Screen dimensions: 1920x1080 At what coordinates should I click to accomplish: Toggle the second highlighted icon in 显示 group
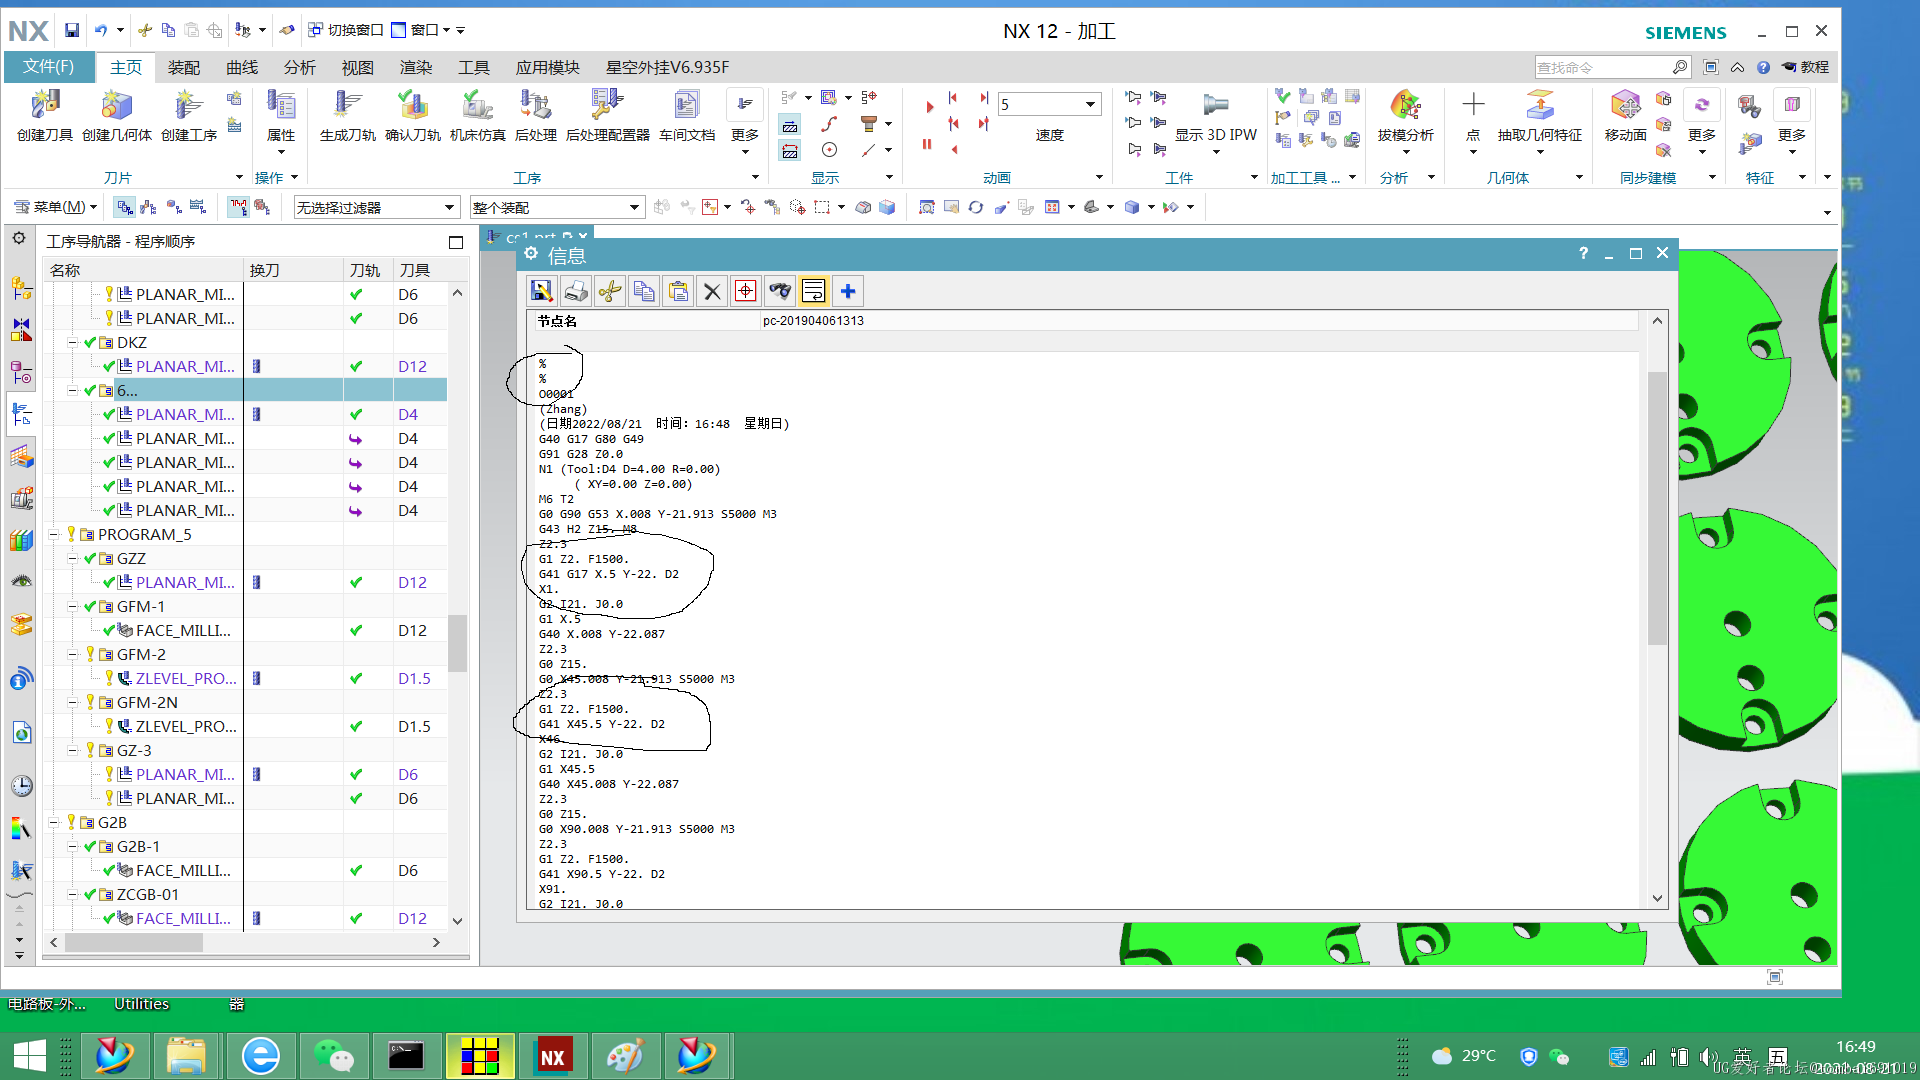790,151
